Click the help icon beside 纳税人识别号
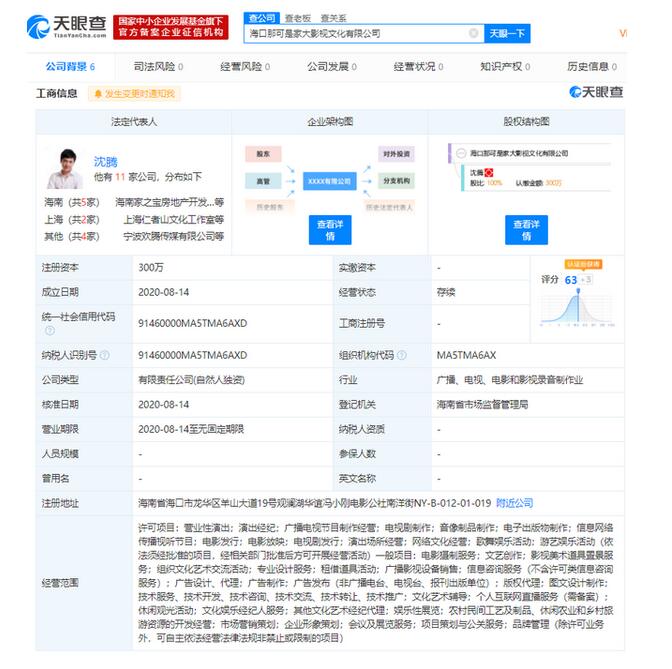The image size is (672, 669). [105, 355]
